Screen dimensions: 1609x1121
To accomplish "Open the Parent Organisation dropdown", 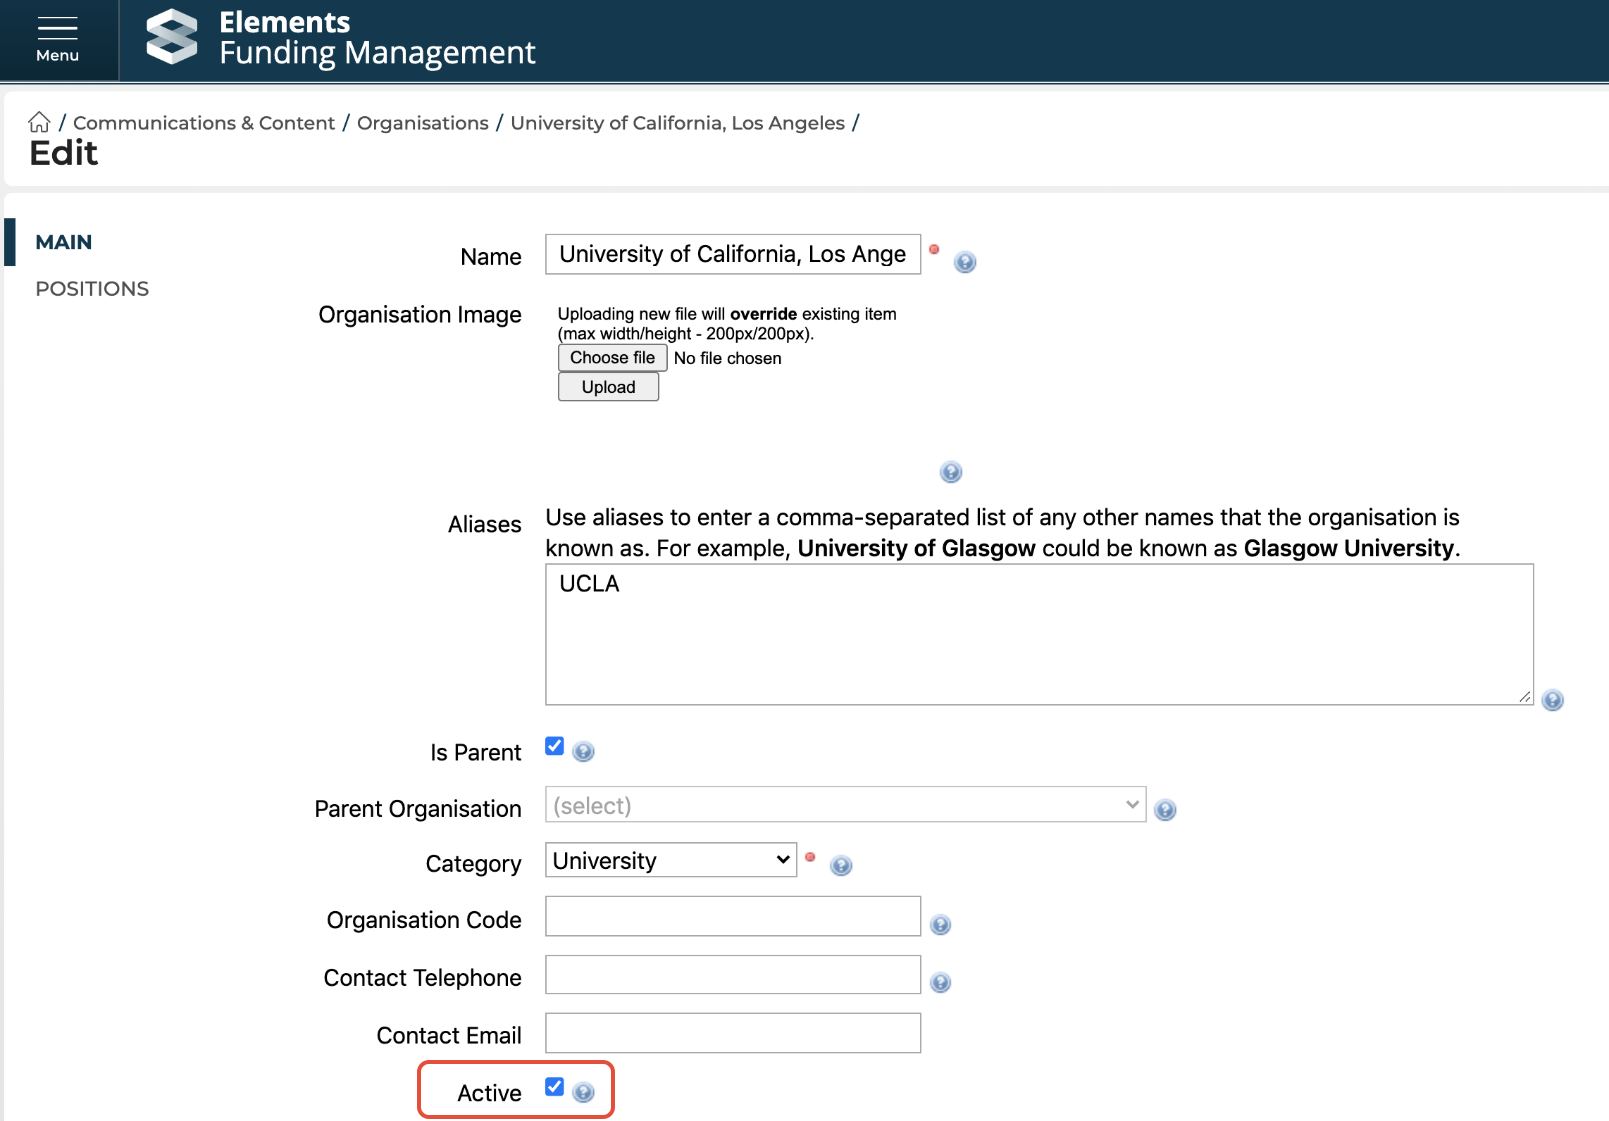I will coord(845,805).
